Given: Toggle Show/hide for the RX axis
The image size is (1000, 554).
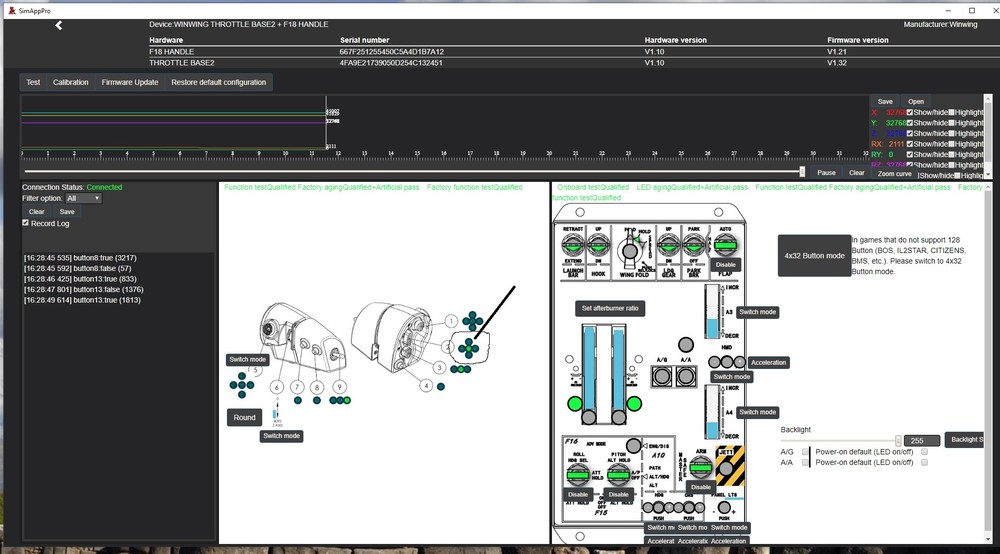Looking at the screenshot, I should tap(910, 143).
